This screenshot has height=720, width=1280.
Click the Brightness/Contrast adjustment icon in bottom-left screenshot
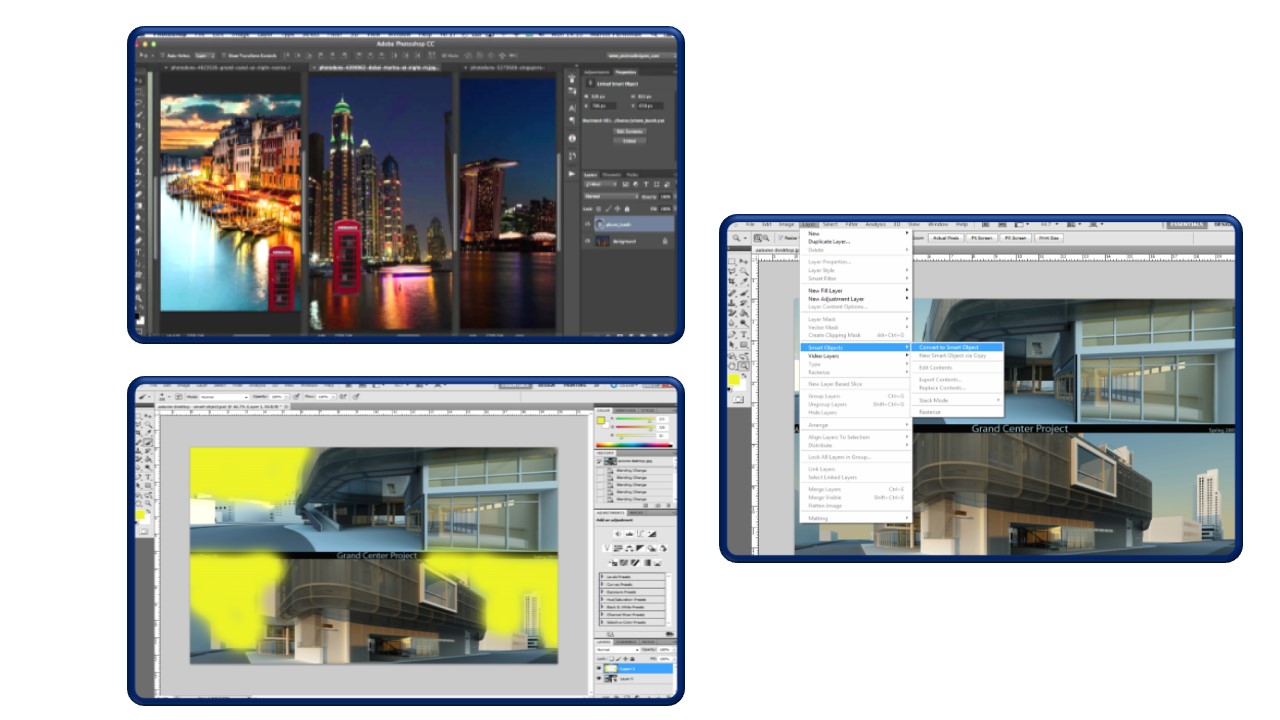click(618, 534)
